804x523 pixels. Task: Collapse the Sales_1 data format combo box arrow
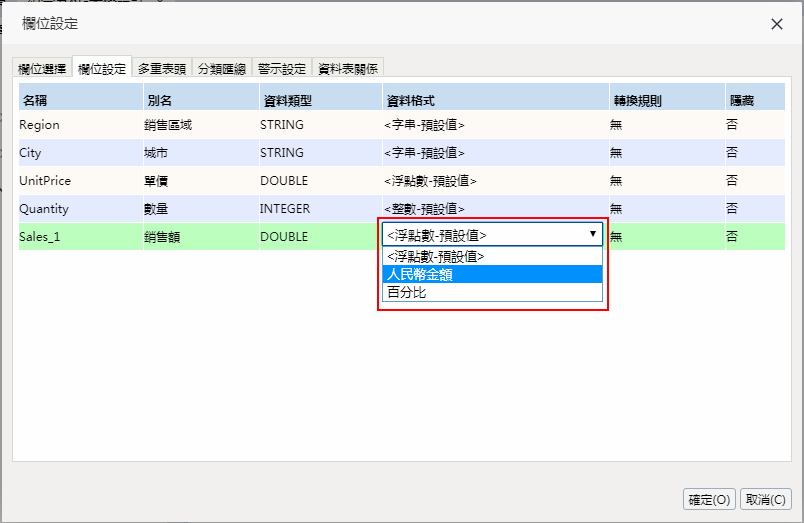[x=593, y=235]
